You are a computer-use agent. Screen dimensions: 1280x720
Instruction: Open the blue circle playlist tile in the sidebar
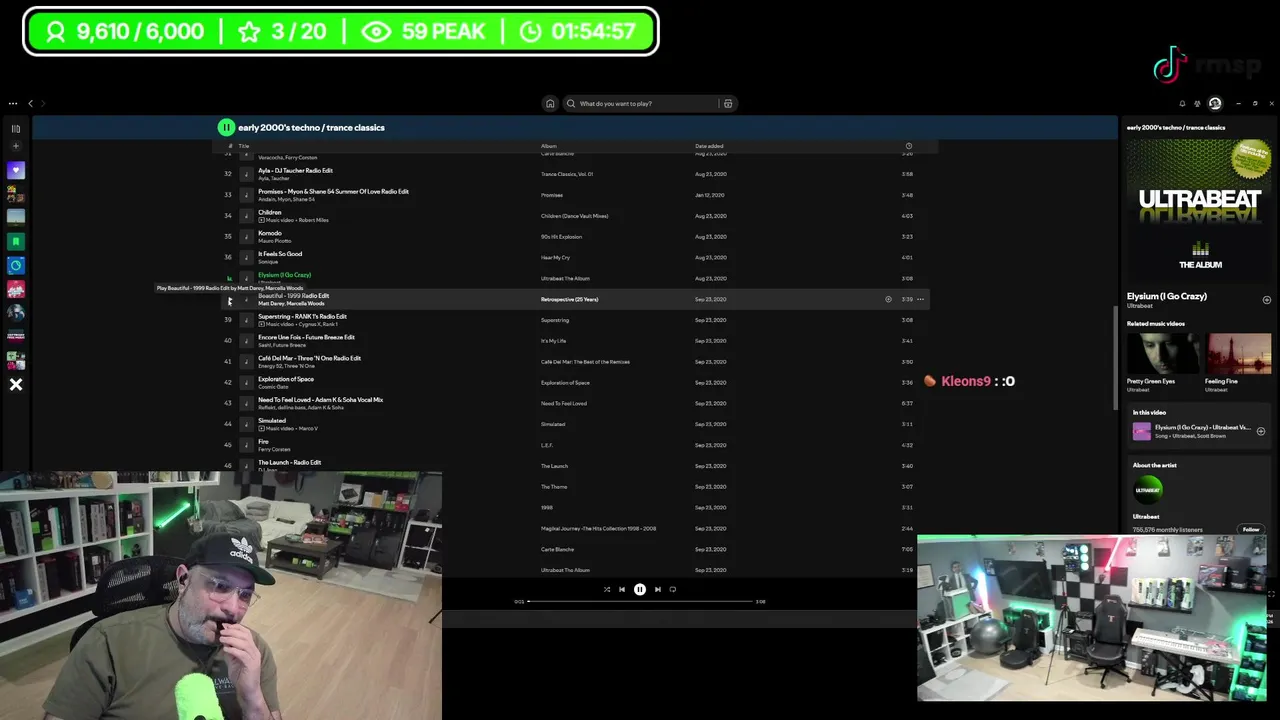[16, 265]
